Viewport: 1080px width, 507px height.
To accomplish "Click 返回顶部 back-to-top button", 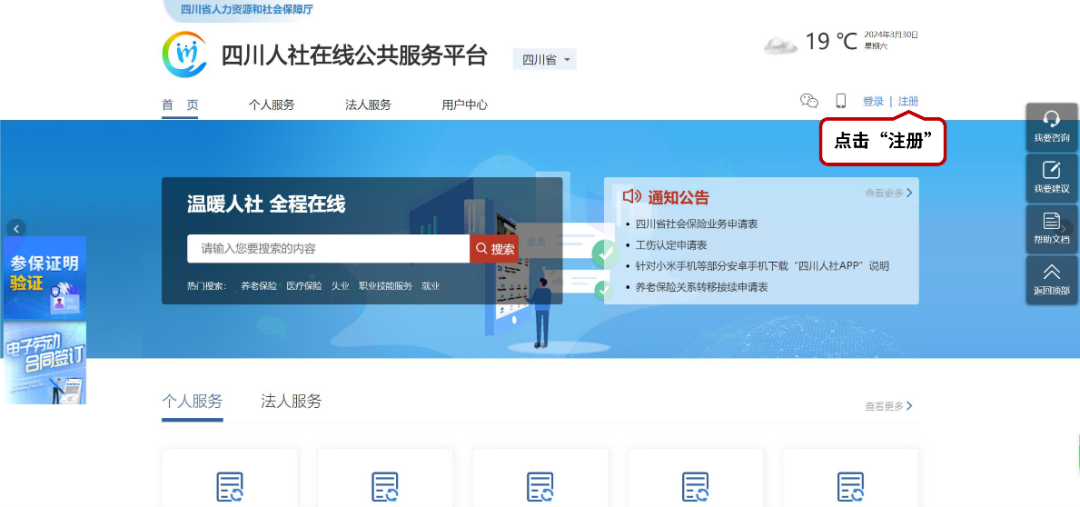I will pos(1051,280).
